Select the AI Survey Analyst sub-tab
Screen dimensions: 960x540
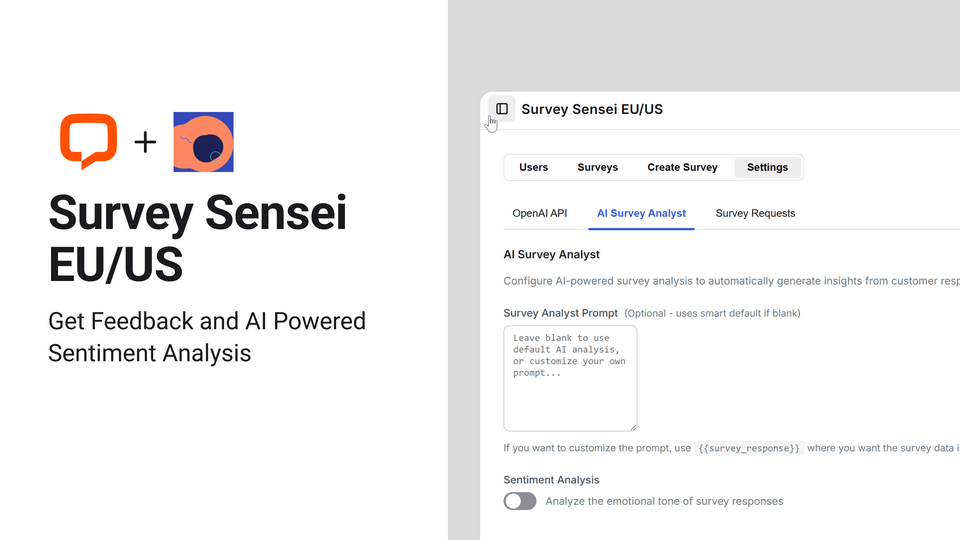(641, 213)
